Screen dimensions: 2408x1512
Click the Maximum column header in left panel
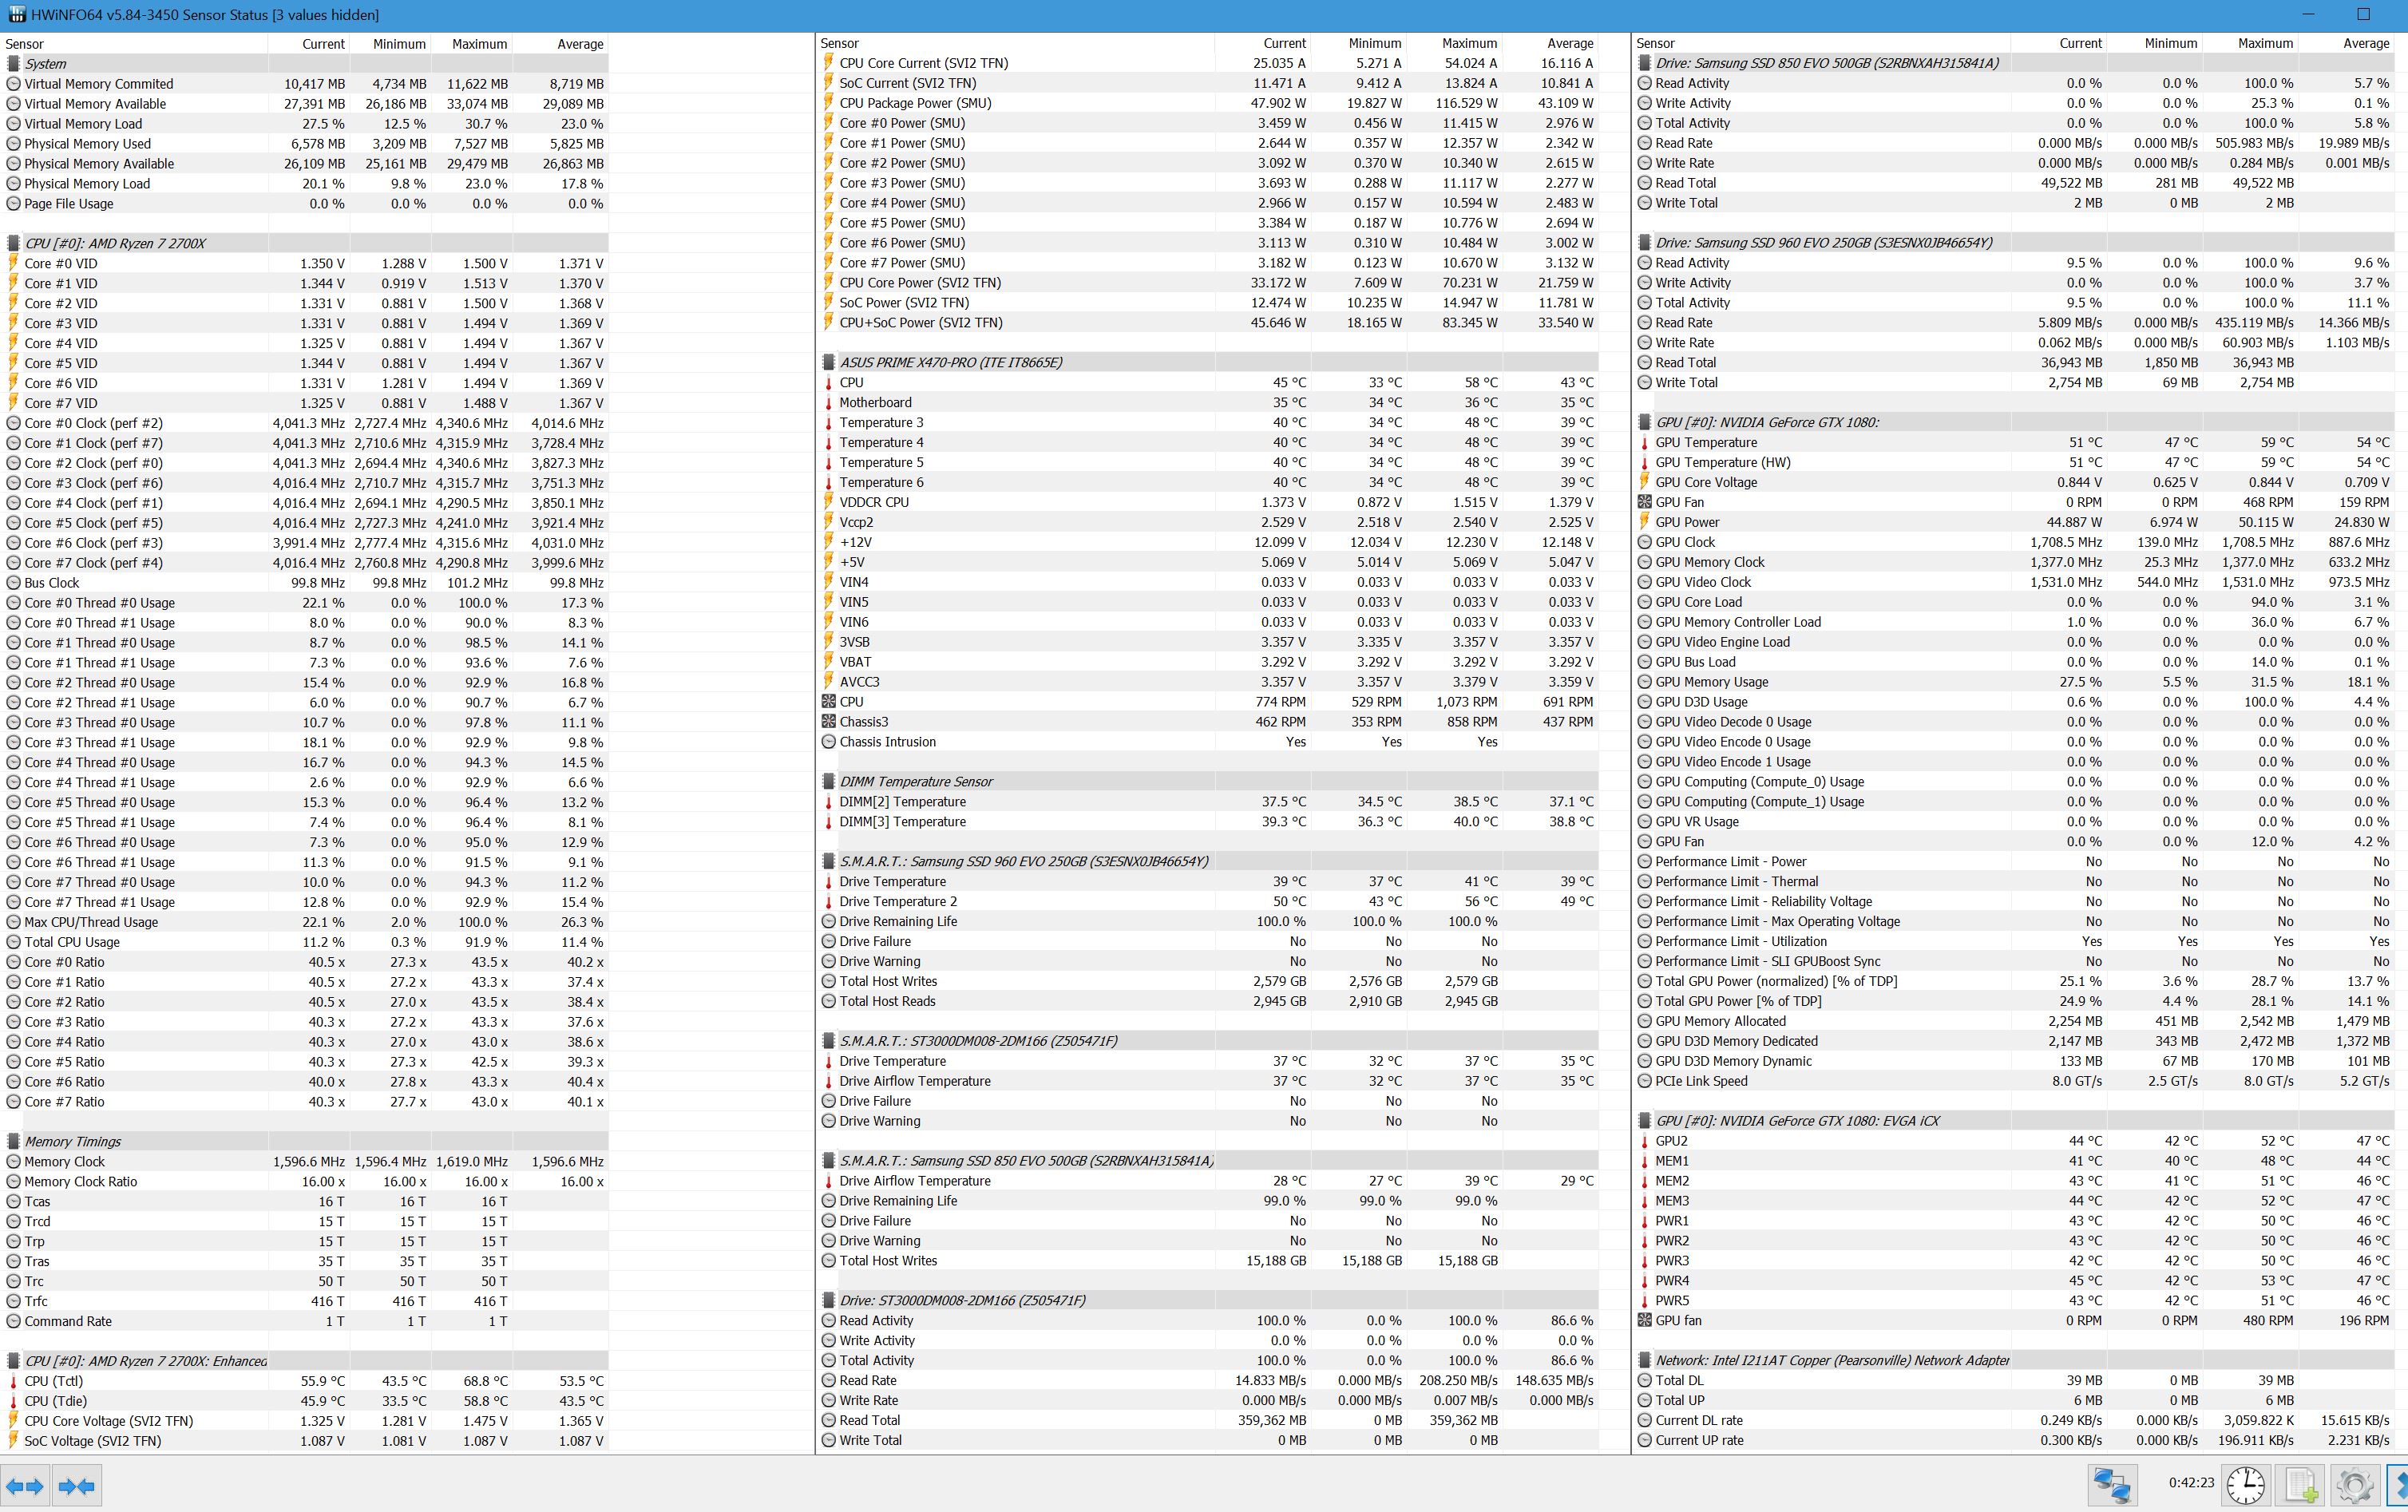pos(479,44)
